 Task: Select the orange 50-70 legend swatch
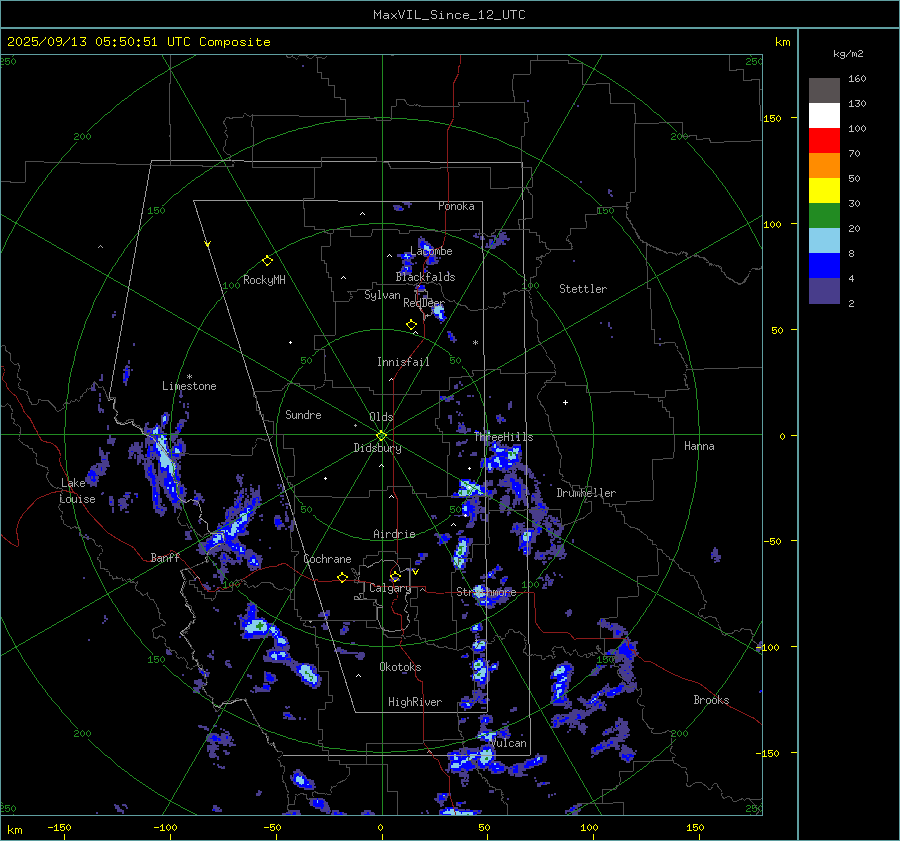tap(824, 166)
